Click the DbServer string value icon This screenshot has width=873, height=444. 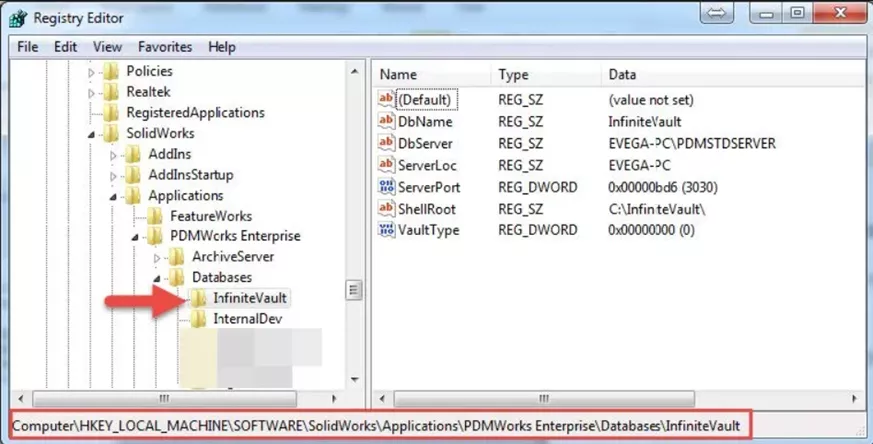tap(387, 143)
